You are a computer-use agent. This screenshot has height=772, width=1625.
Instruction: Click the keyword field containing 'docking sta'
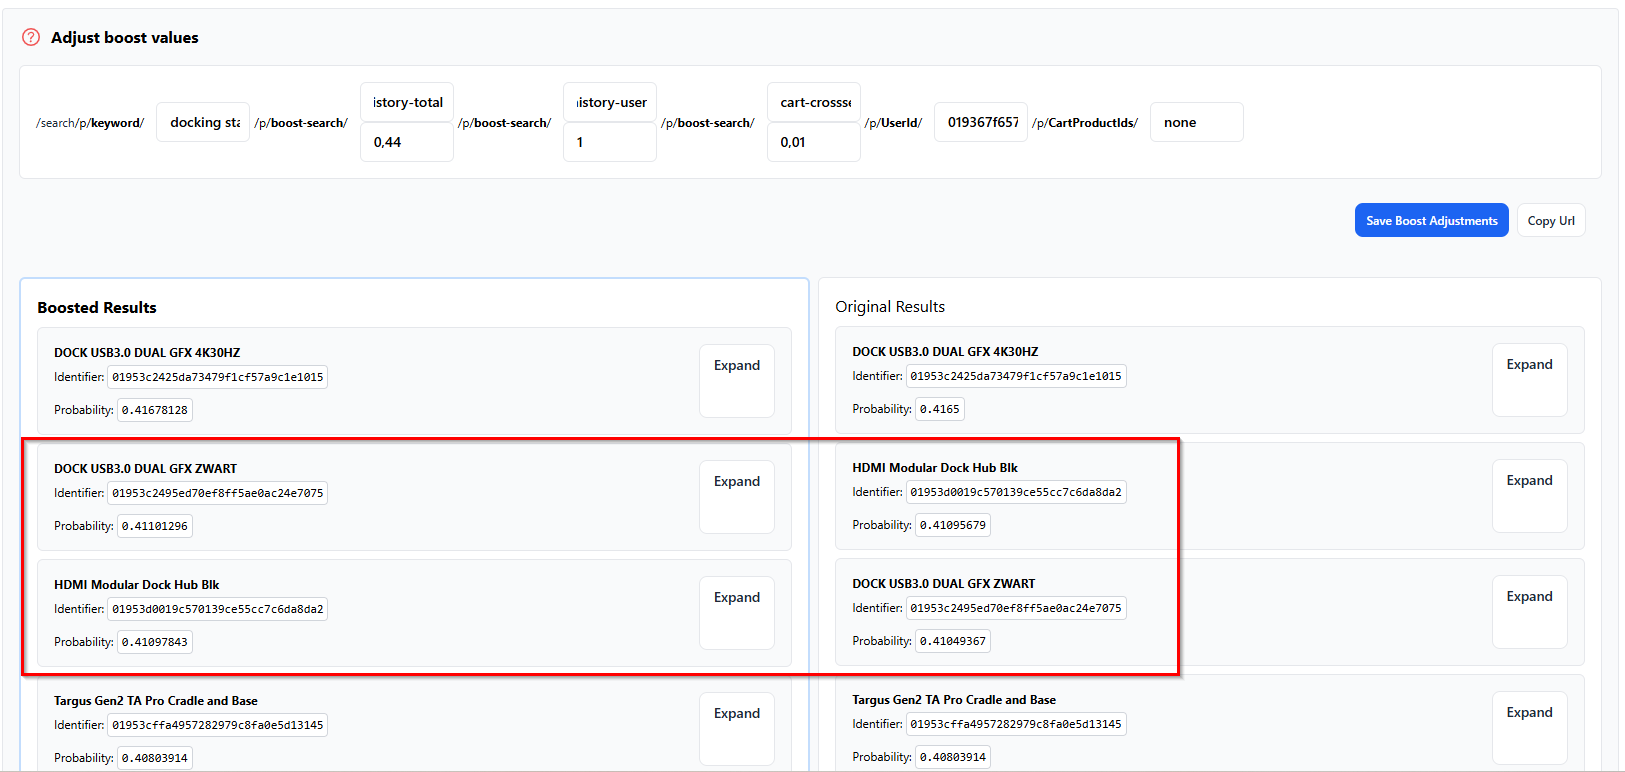click(x=203, y=122)
